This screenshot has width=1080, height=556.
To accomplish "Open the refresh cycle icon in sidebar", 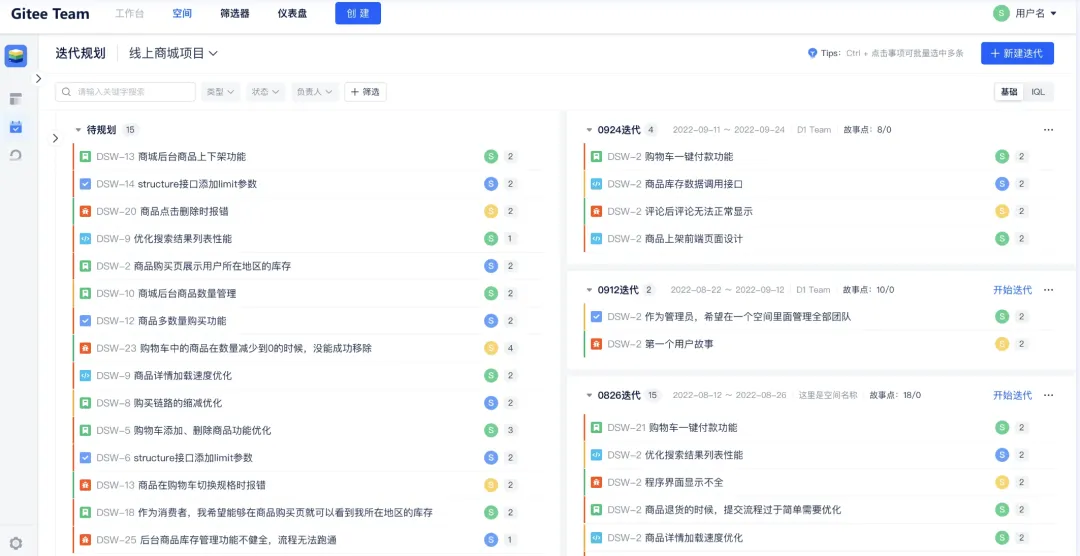I will point(16,155).
